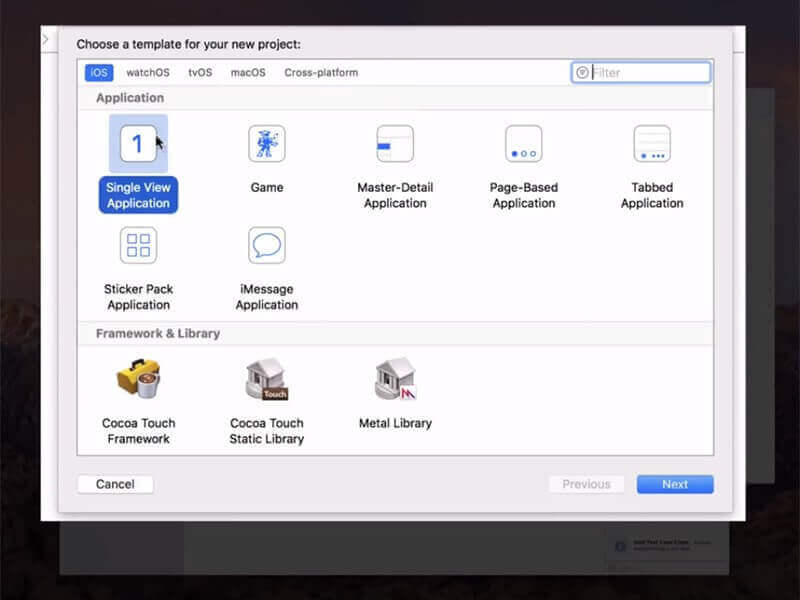This screenshot has width=800, height=600.
Task: Open the tvOS template section
Action: click(x=198, y=72)
